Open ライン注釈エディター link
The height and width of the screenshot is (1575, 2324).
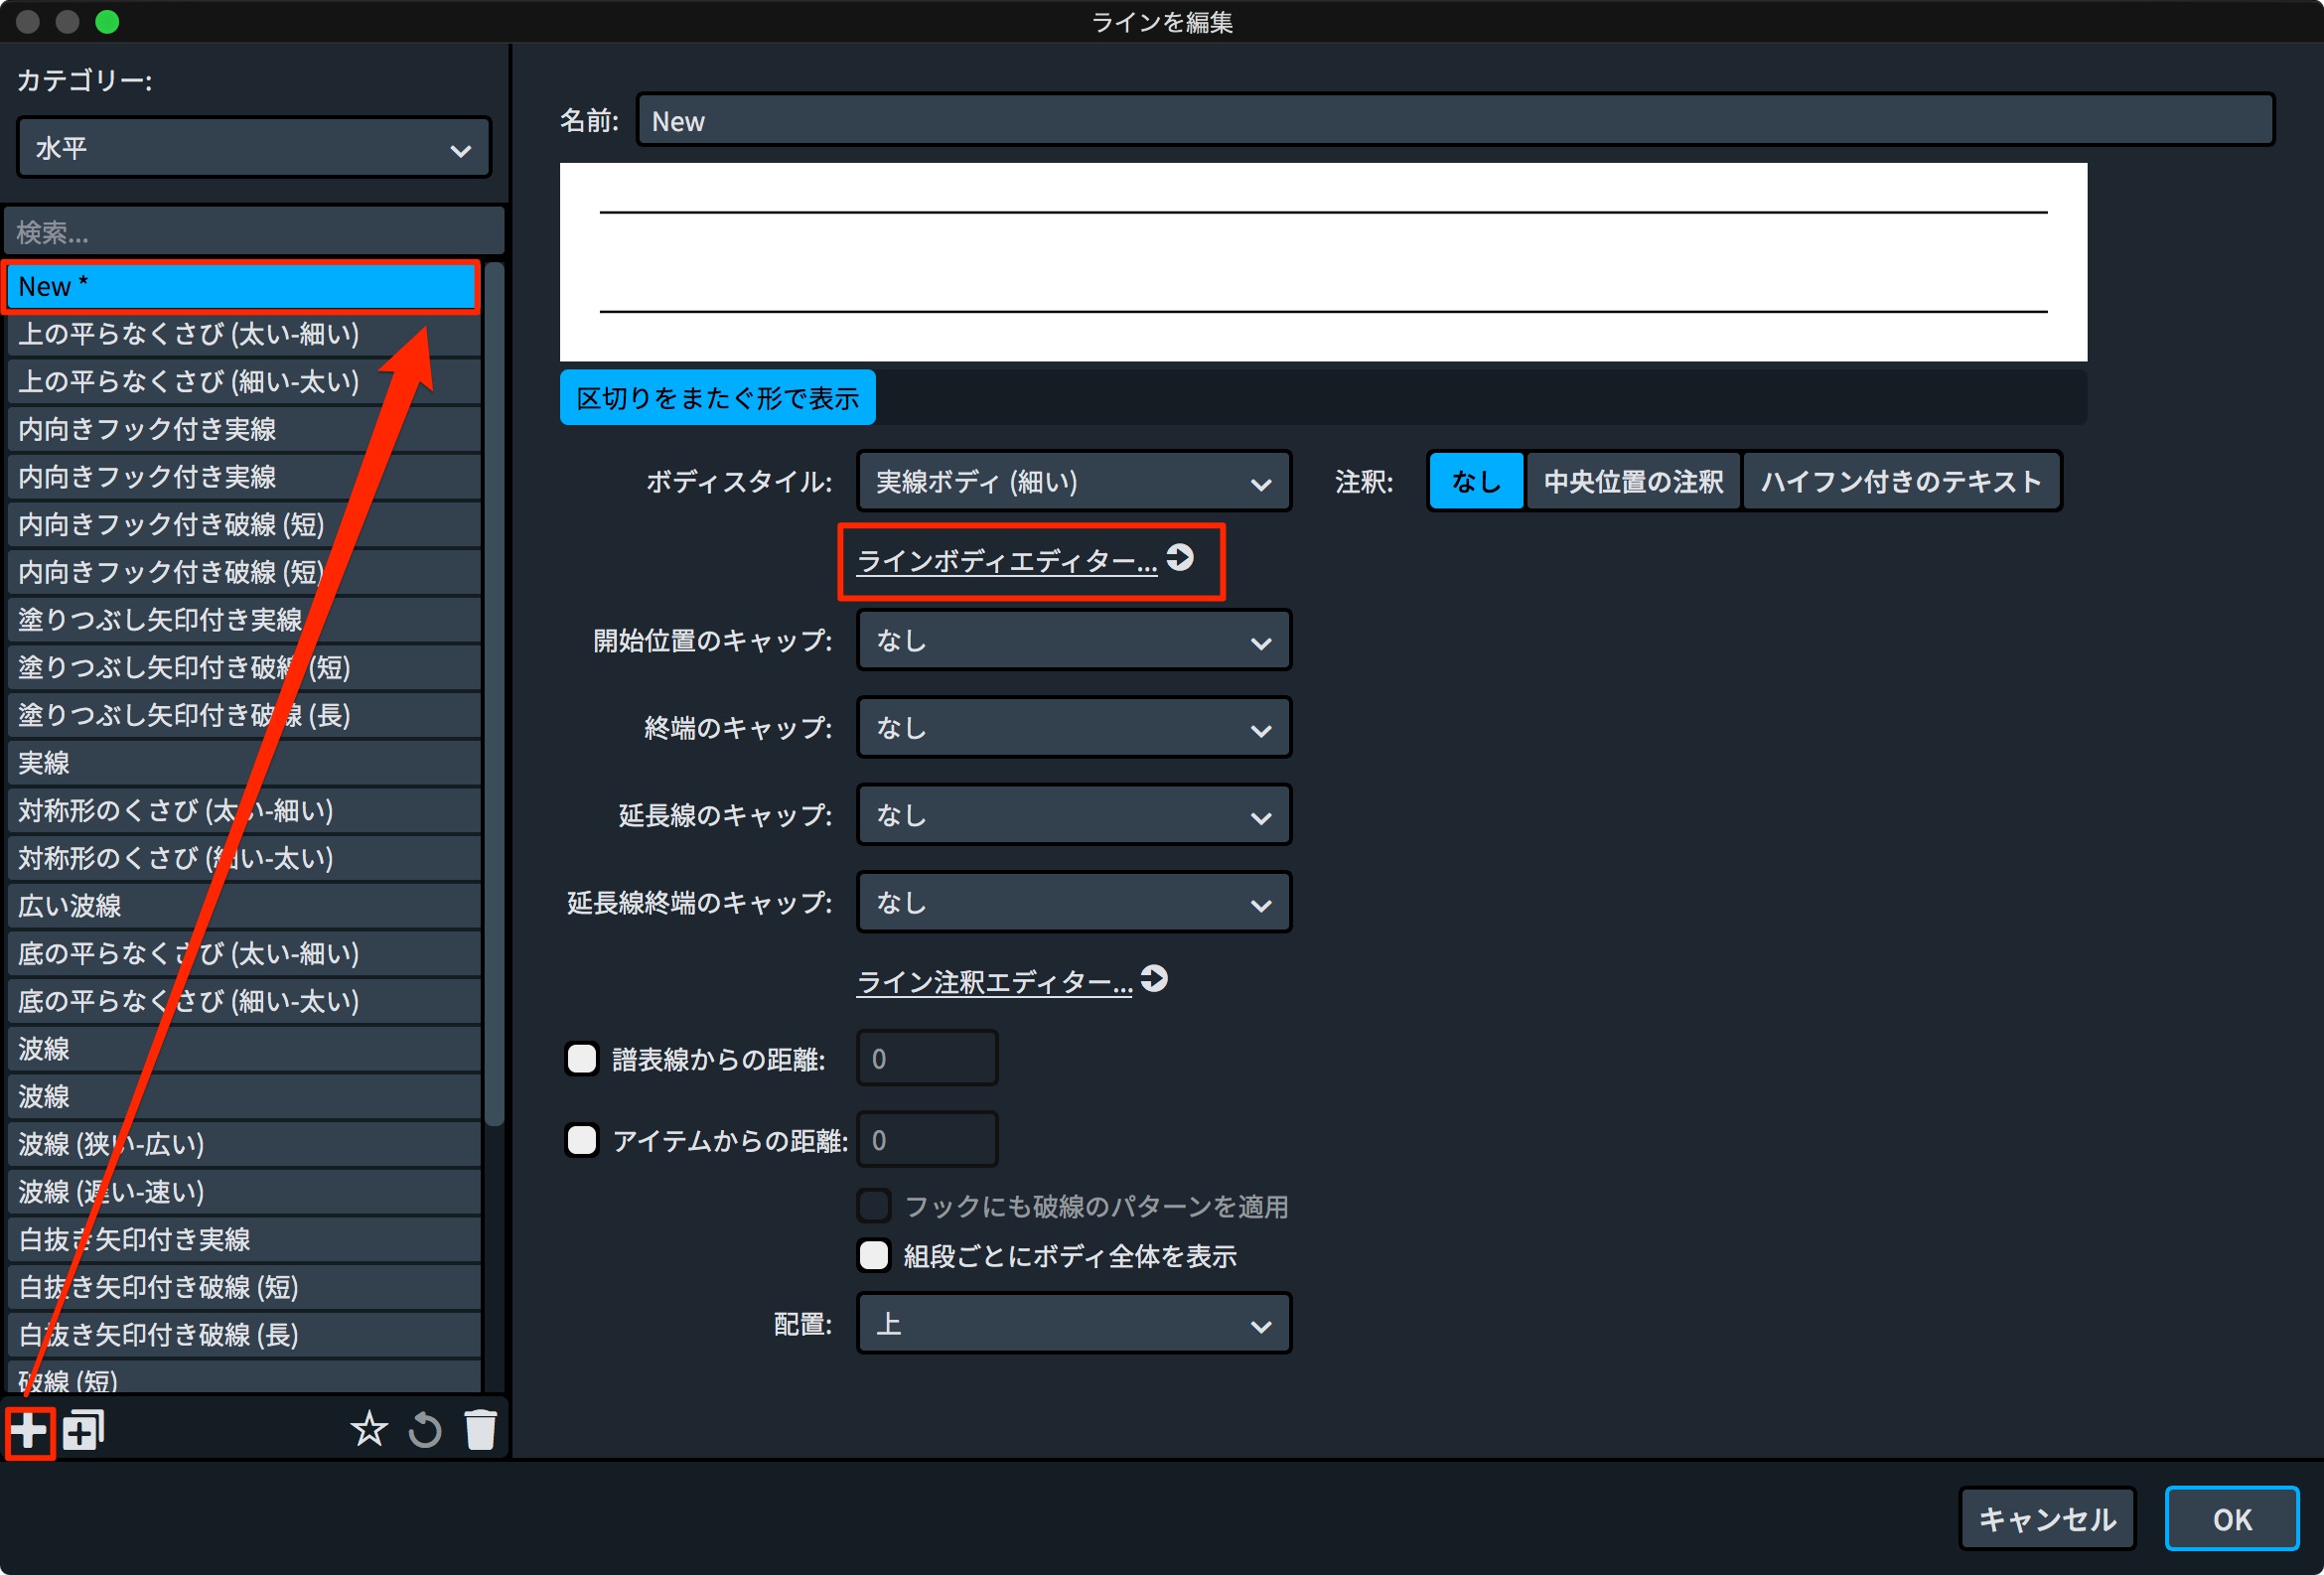click(x=995, y=982)
